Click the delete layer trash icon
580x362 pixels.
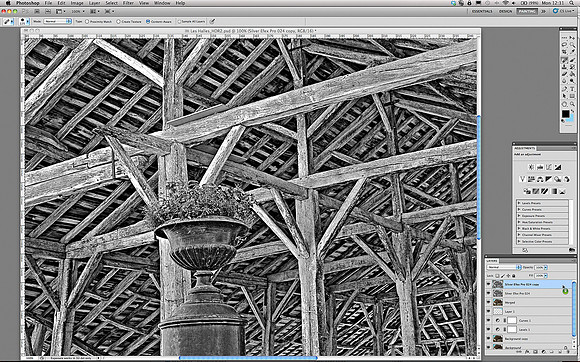[568, 351]
